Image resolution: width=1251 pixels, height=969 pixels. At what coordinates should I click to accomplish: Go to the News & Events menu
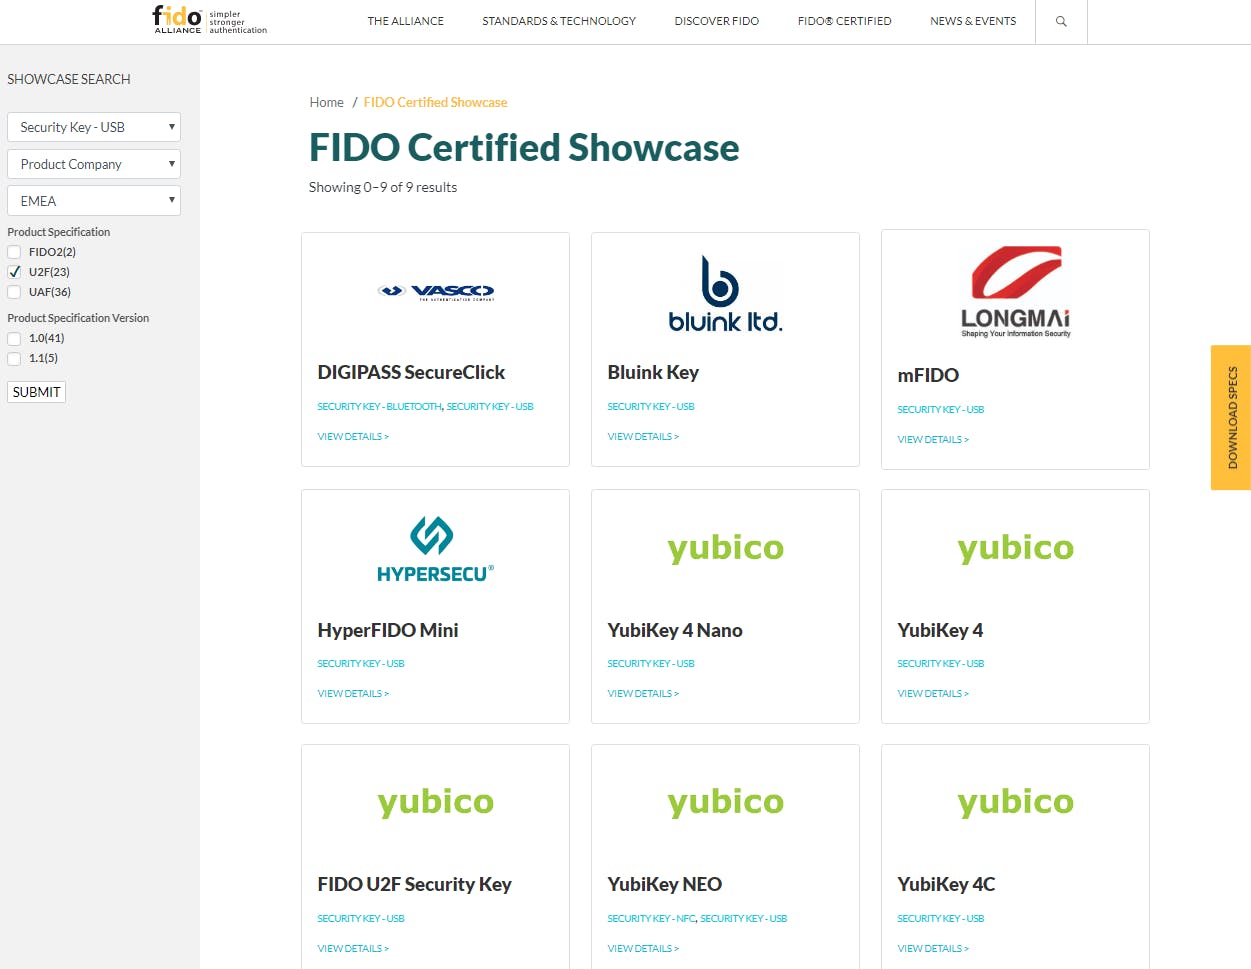click(972, 21)
